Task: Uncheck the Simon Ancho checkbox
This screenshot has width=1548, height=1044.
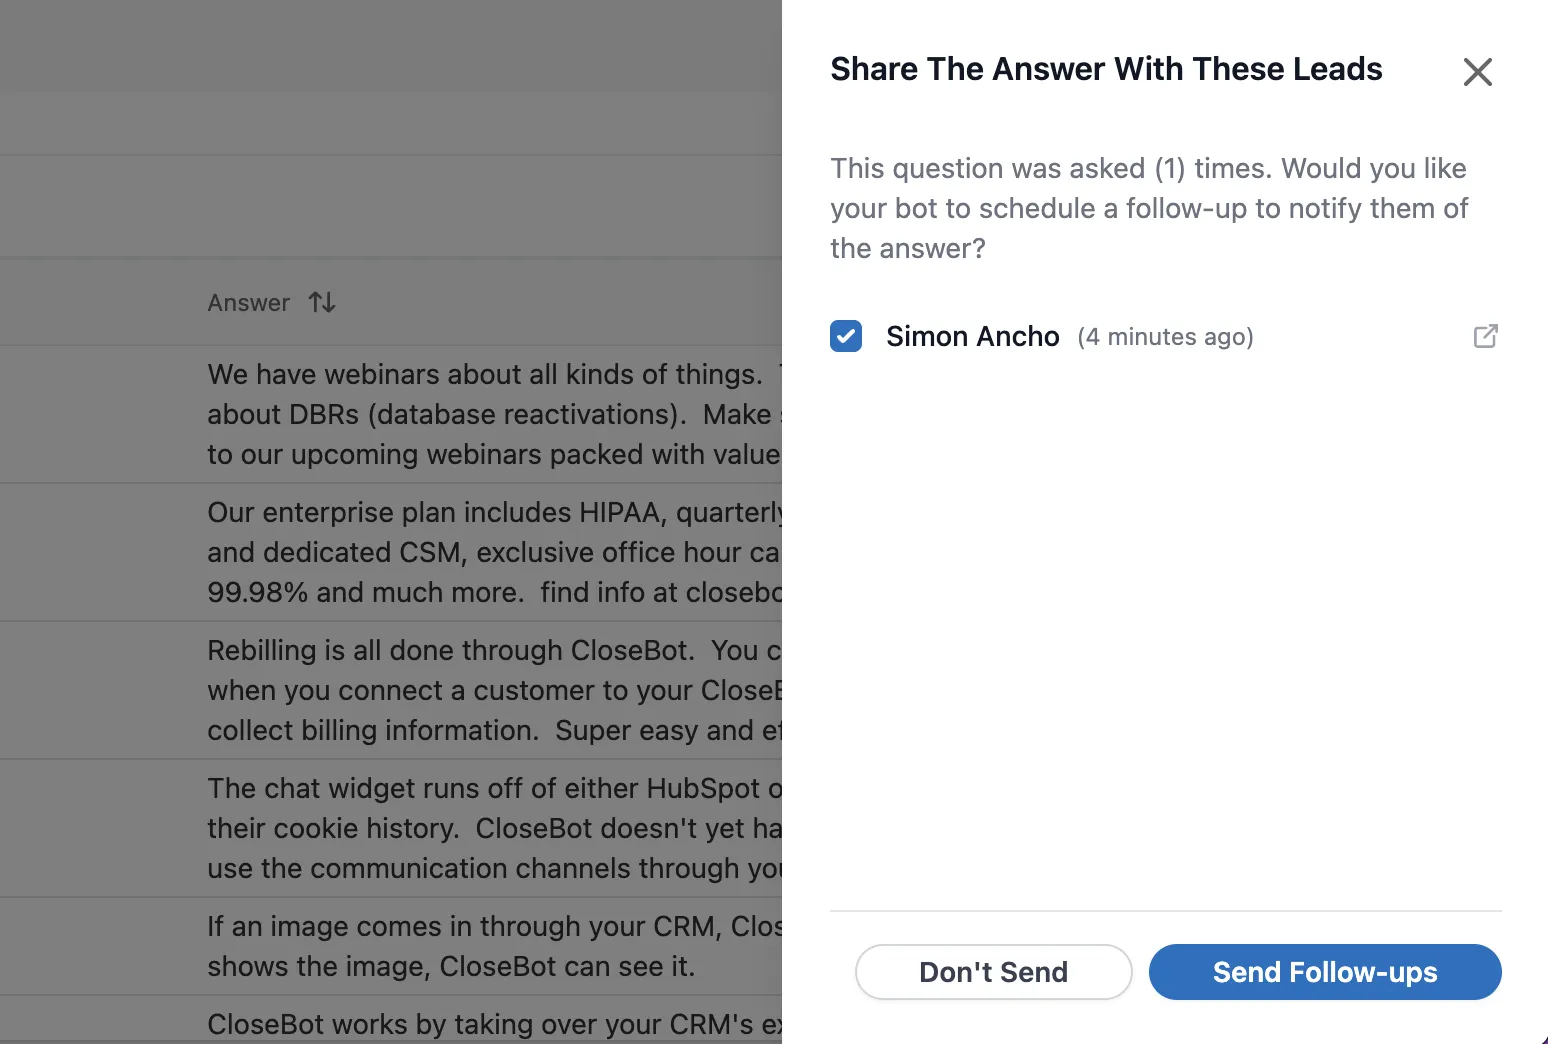Action: [x=846, y=336]
